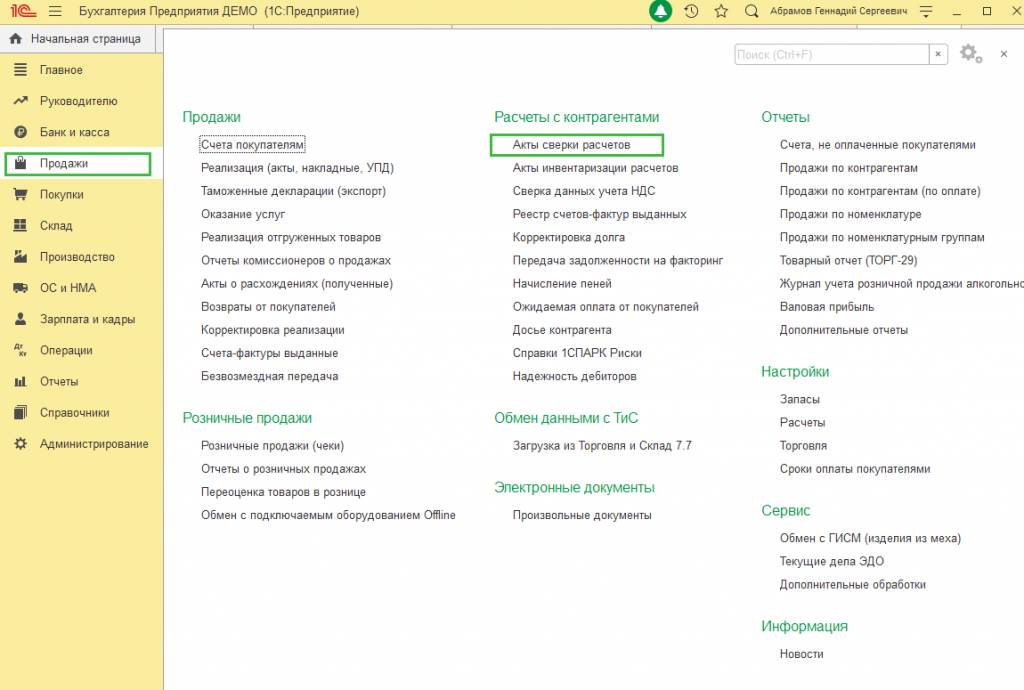Open Дополнительные обработки
The width and height of the screenshot is (1024, 690).
tap(853, 585)
